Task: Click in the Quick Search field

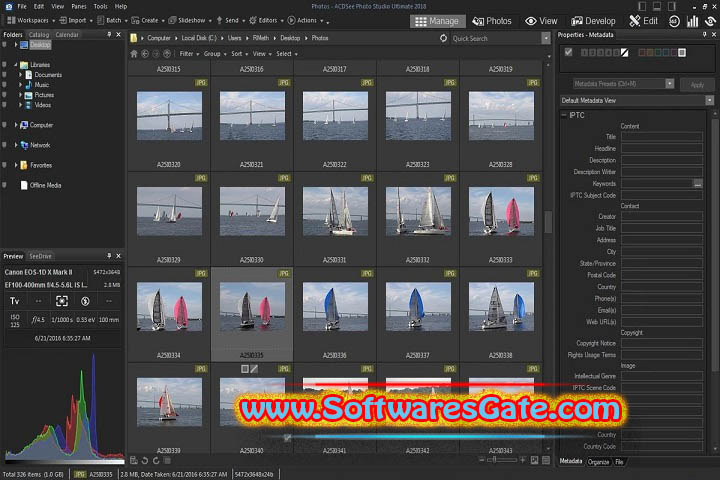Action: 496,39
